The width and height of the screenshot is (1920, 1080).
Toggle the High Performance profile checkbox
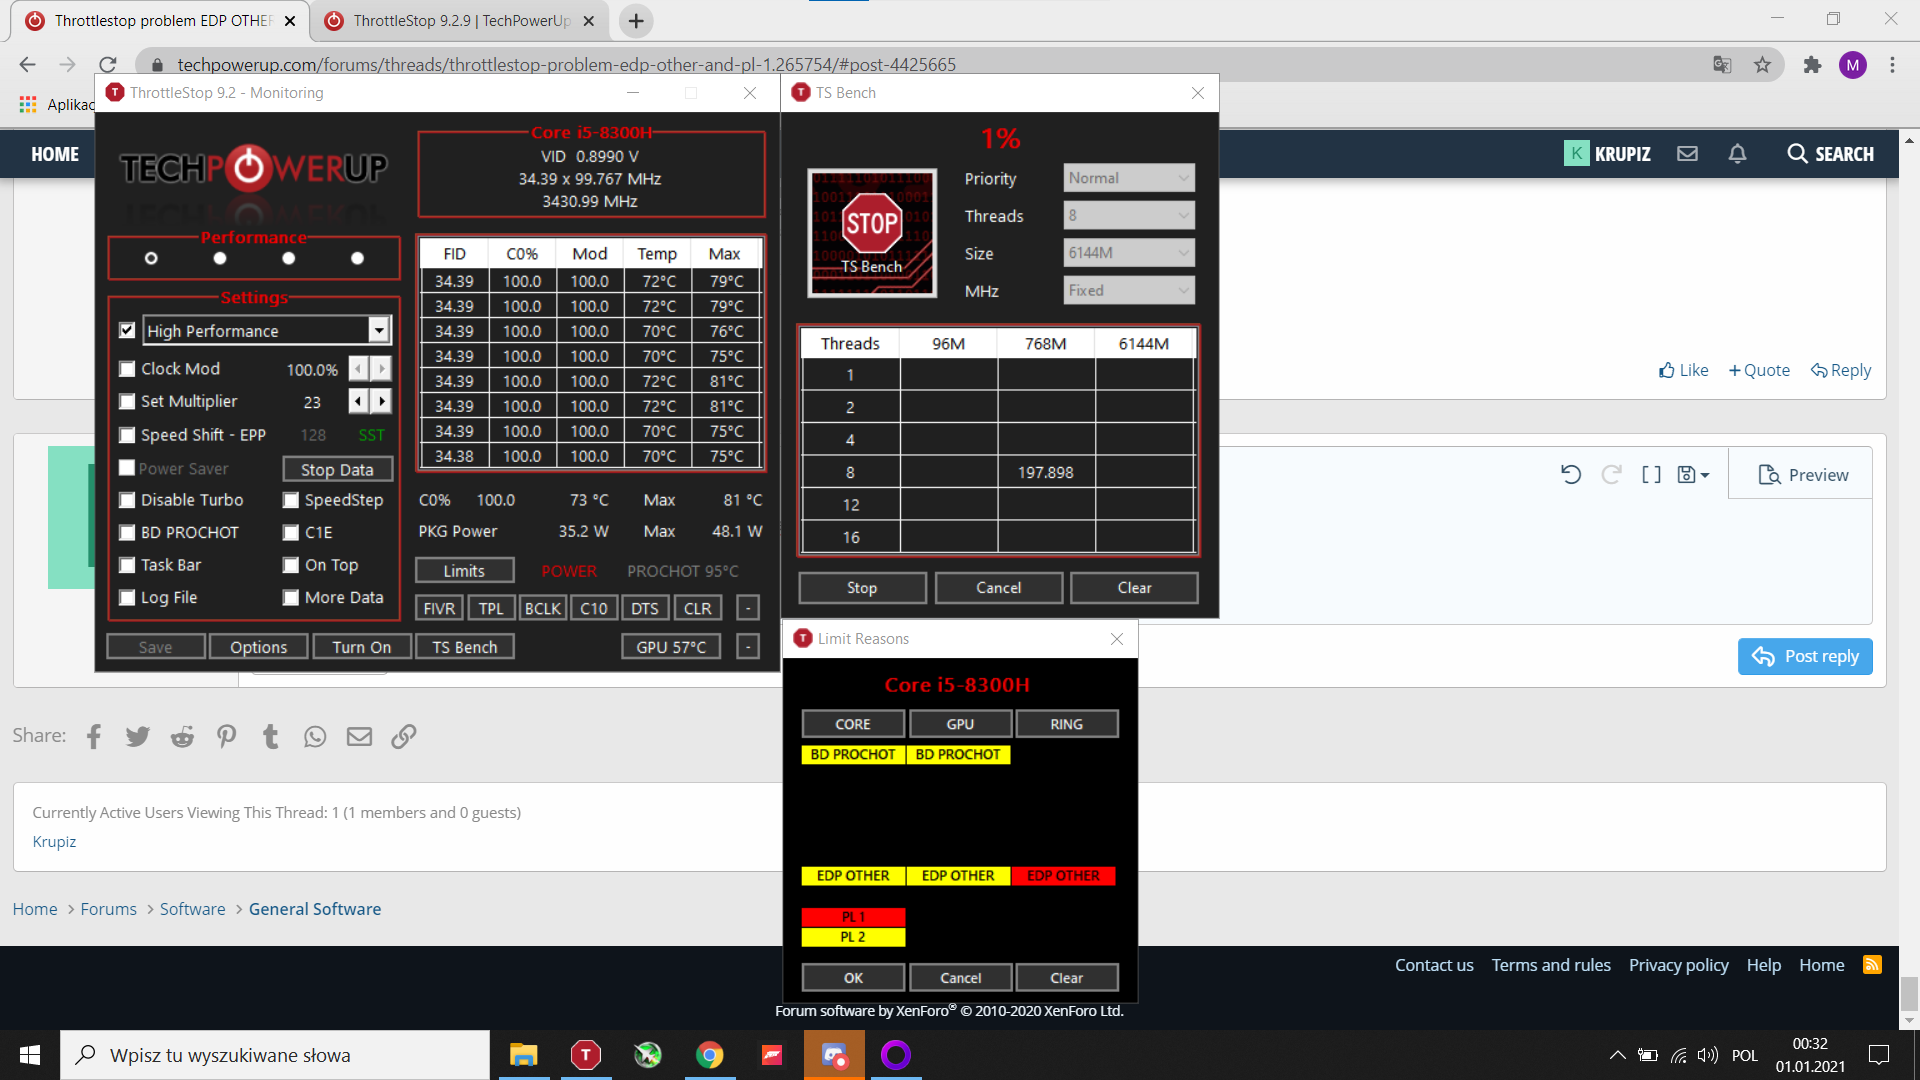(127, 330)
